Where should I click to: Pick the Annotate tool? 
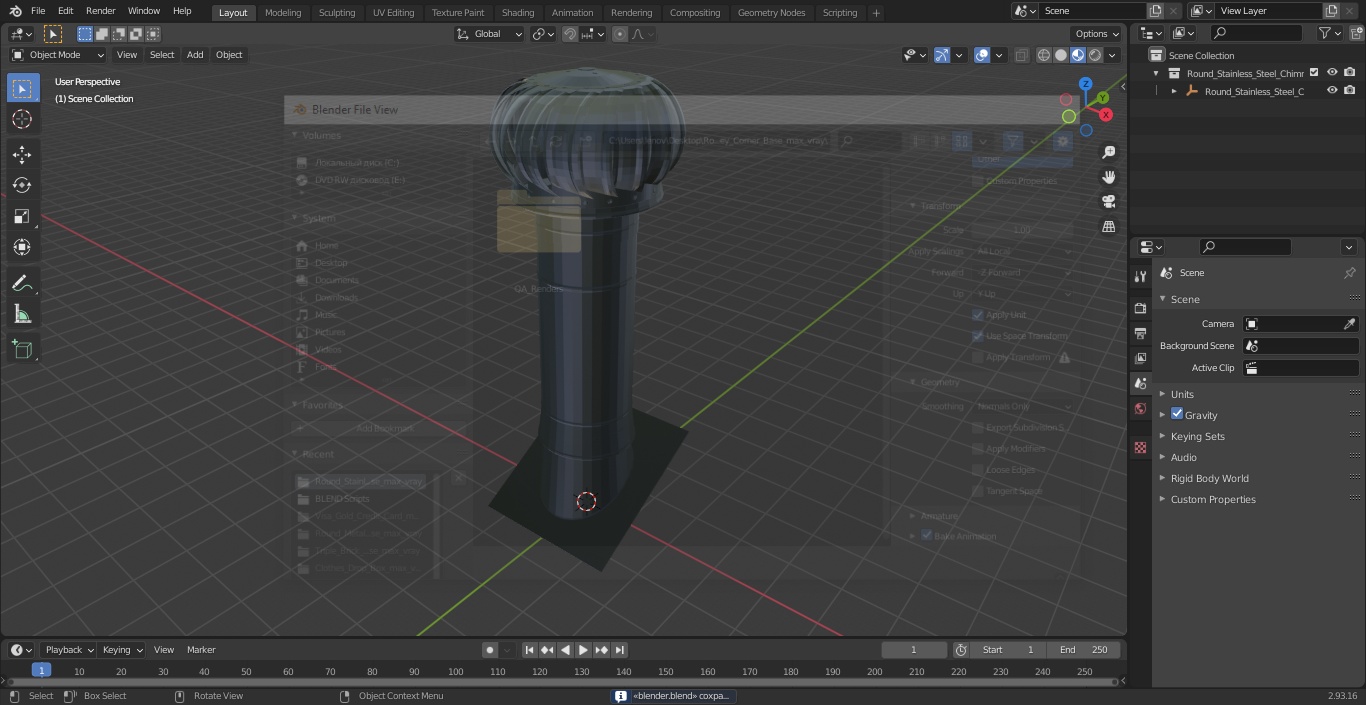[22, 283]
